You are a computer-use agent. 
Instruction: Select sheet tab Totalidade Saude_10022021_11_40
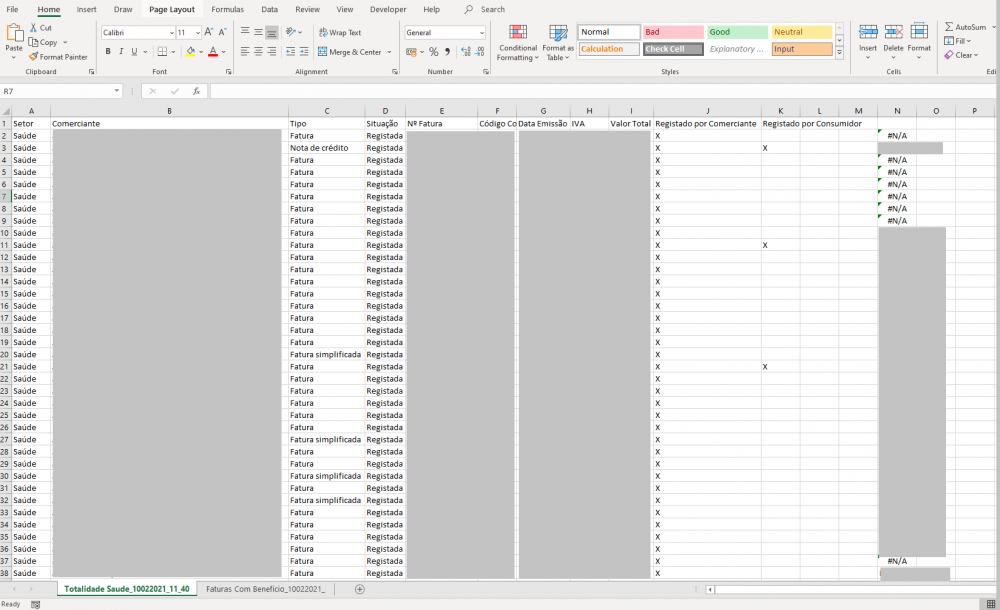coord(127,589)
